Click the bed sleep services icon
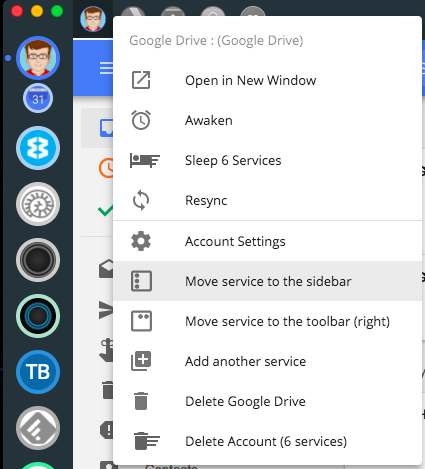This screenshot has height=469, width=425. tap(145, 160)
